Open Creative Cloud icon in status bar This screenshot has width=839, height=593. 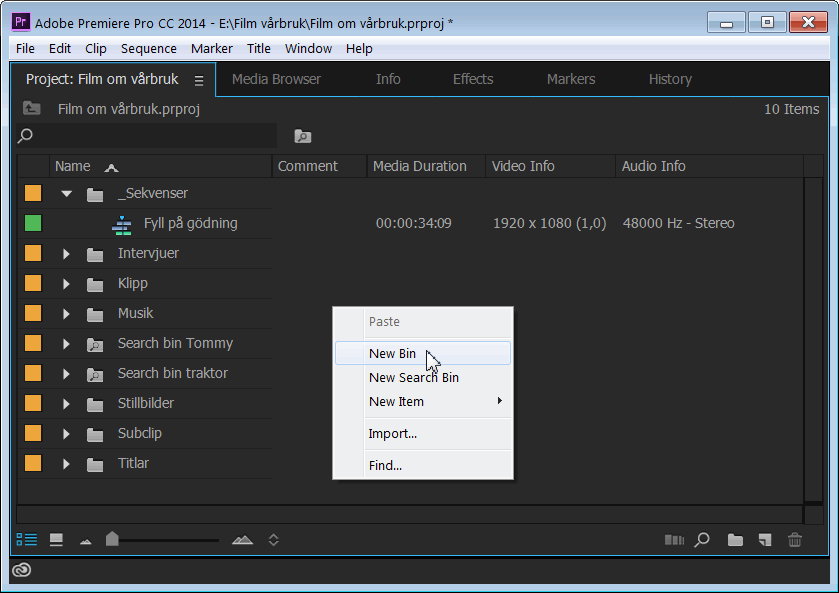(22, 570)
